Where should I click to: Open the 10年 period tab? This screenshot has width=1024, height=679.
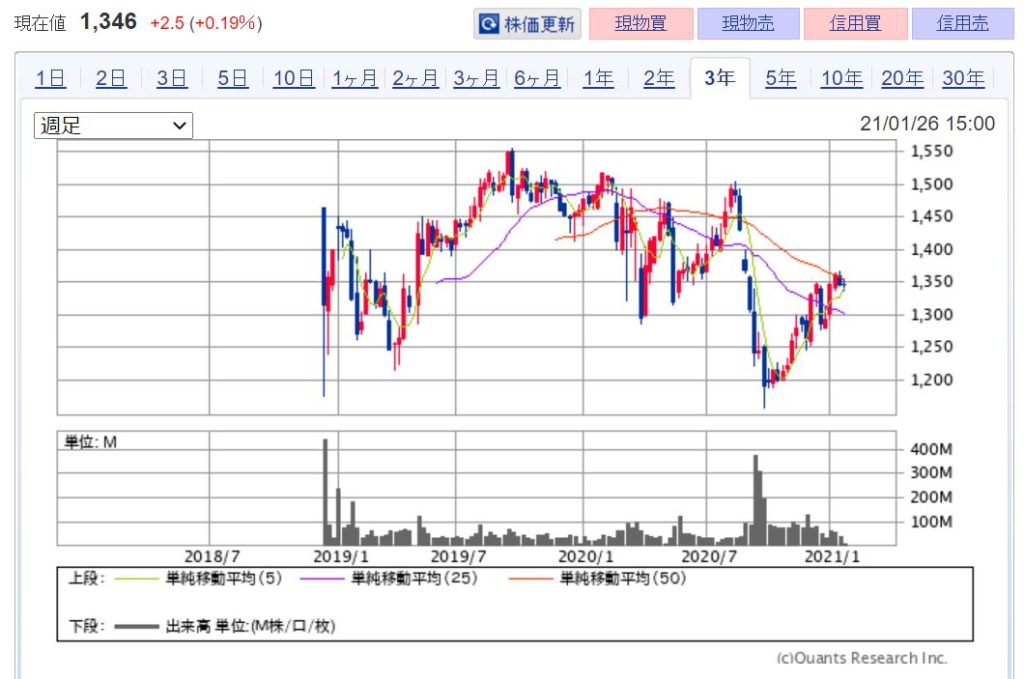[x=841, y=79]
